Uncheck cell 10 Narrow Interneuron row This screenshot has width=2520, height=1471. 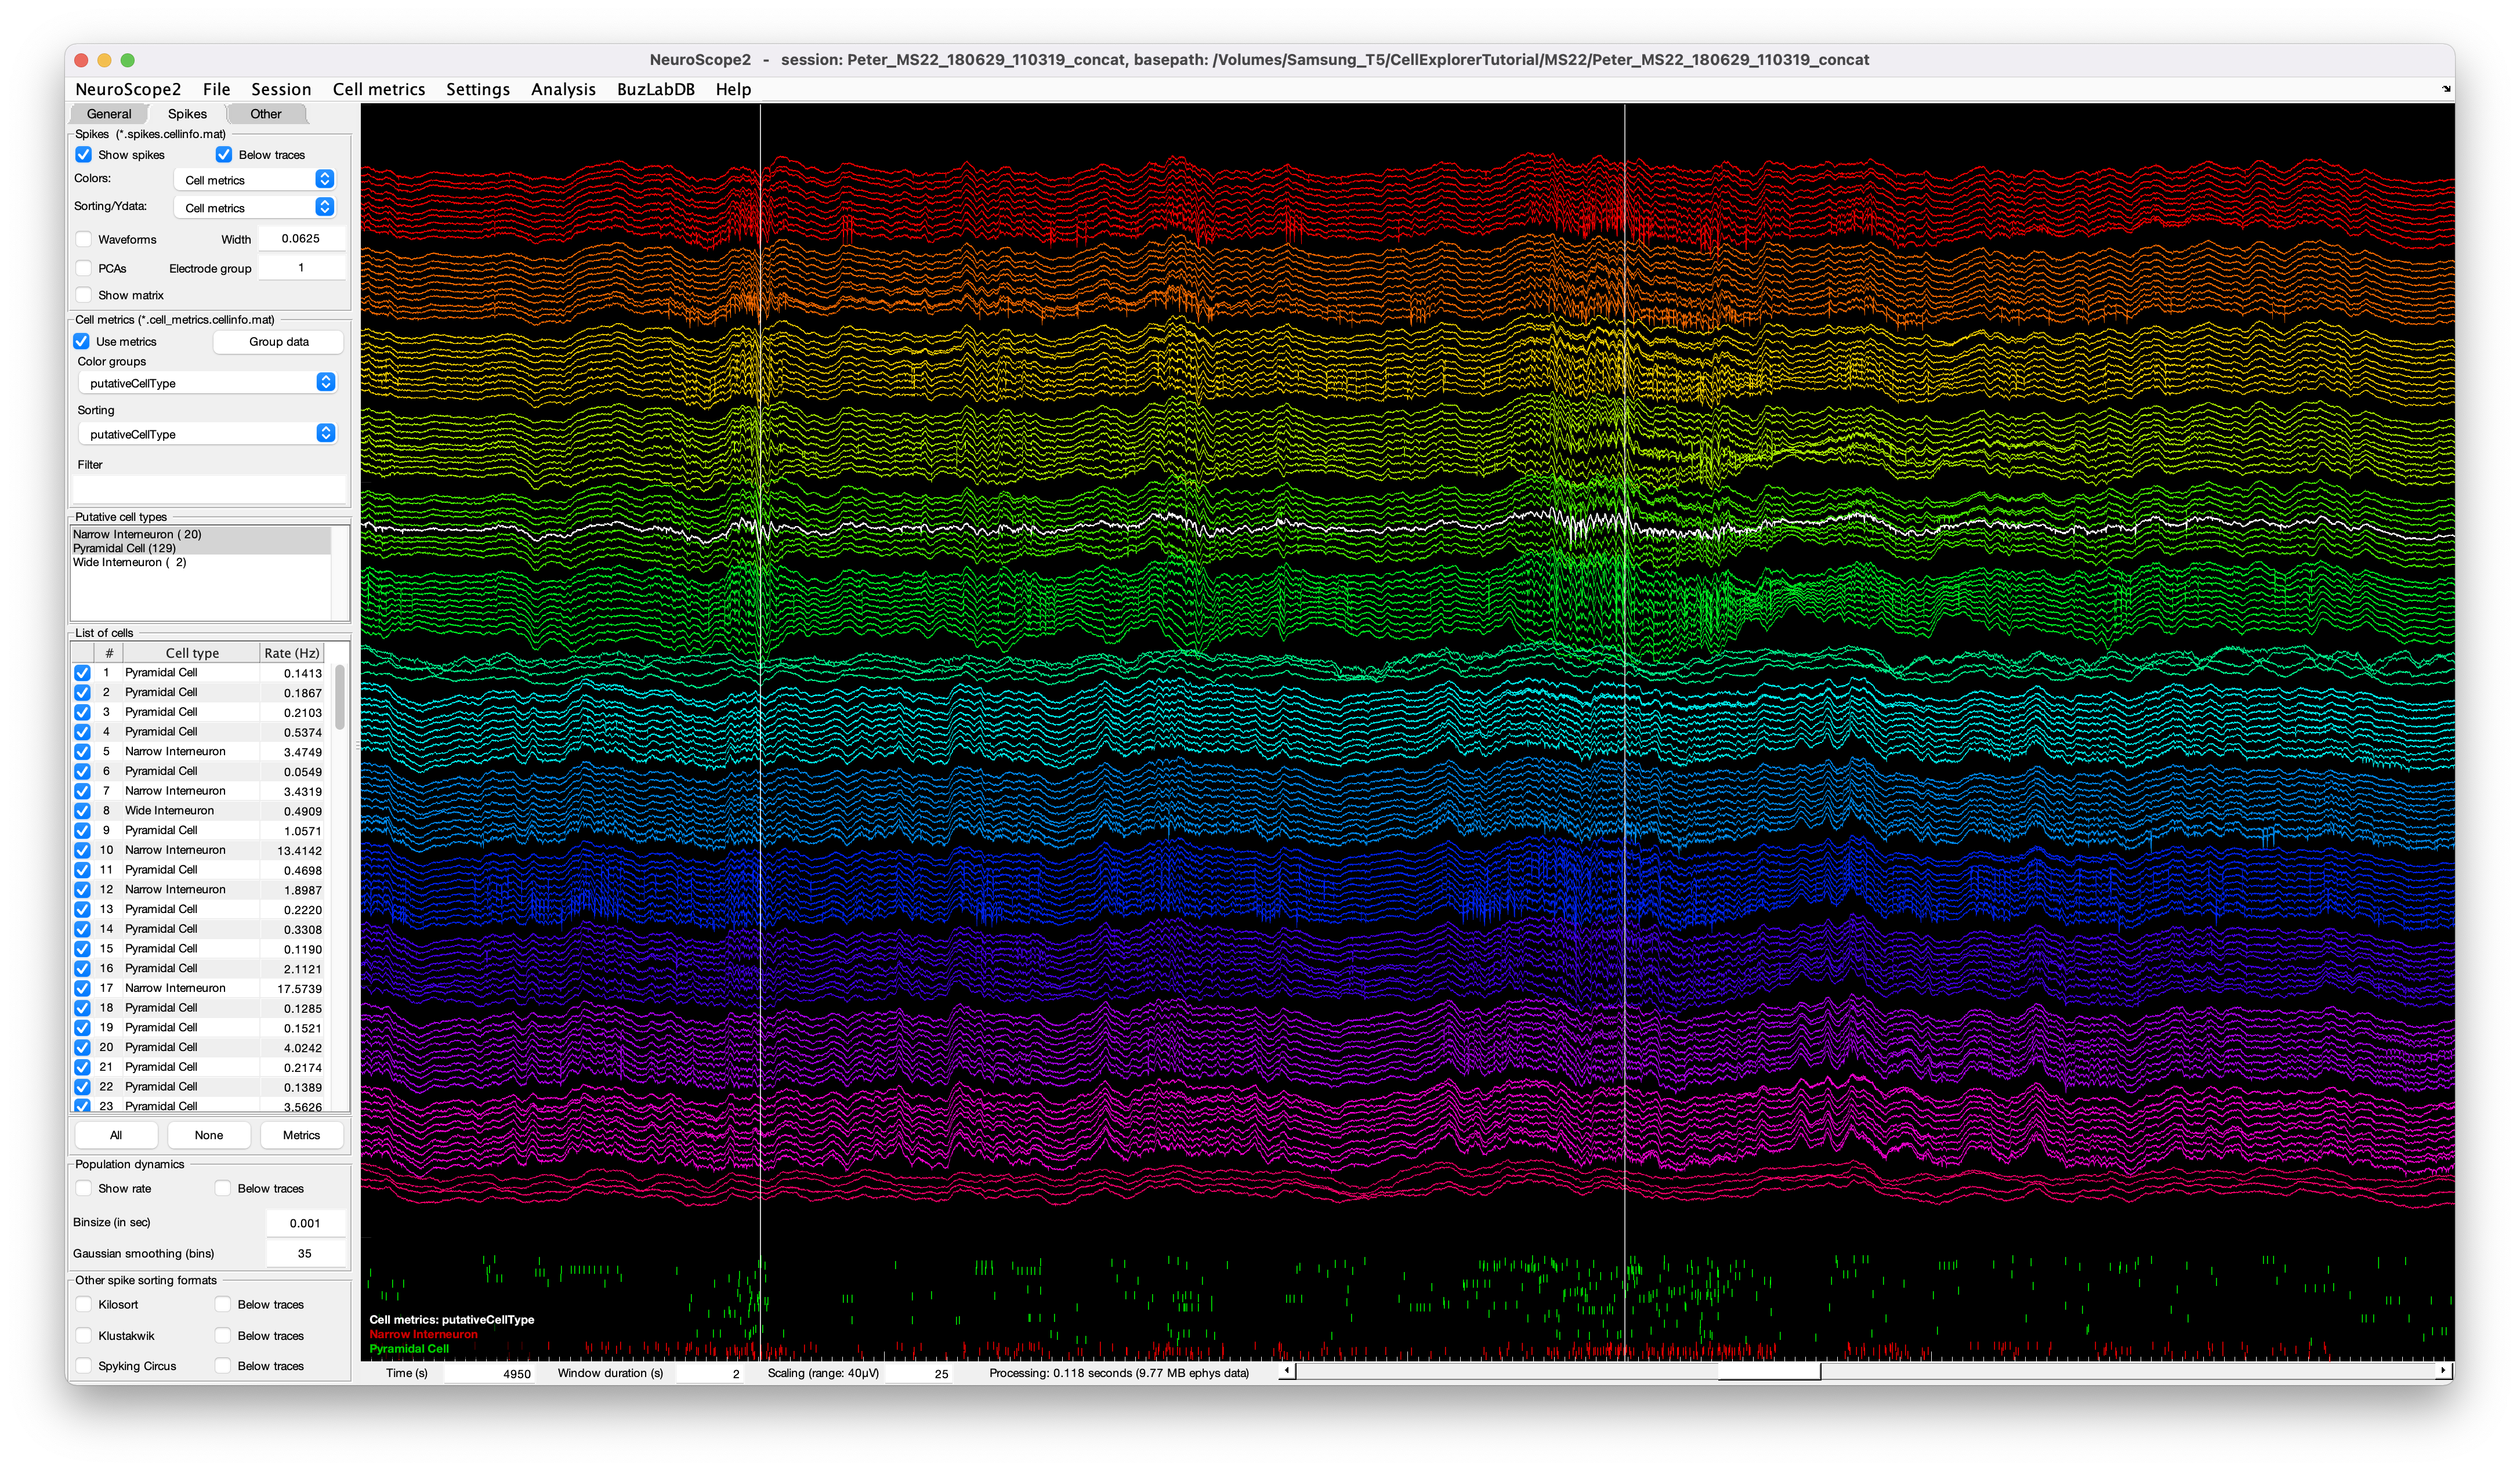[82, 850]
